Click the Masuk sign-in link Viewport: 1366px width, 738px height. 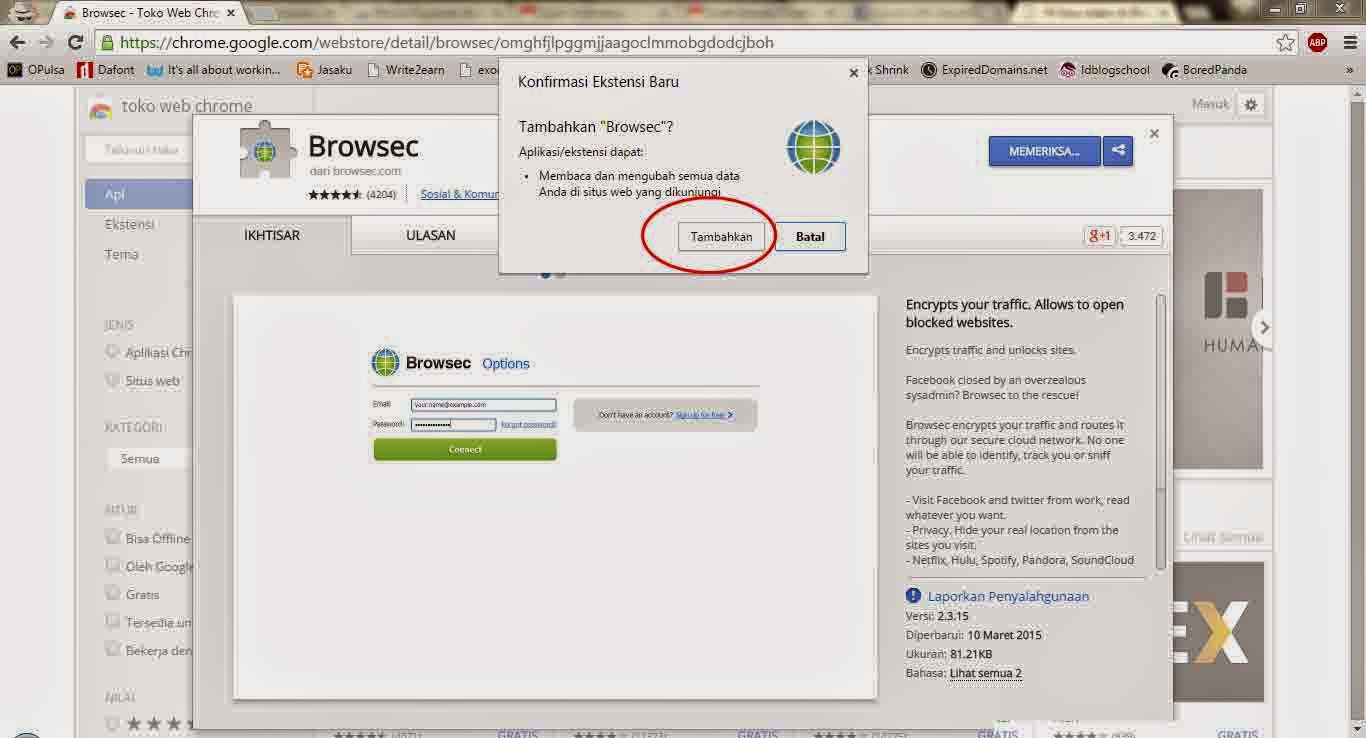1209,104
